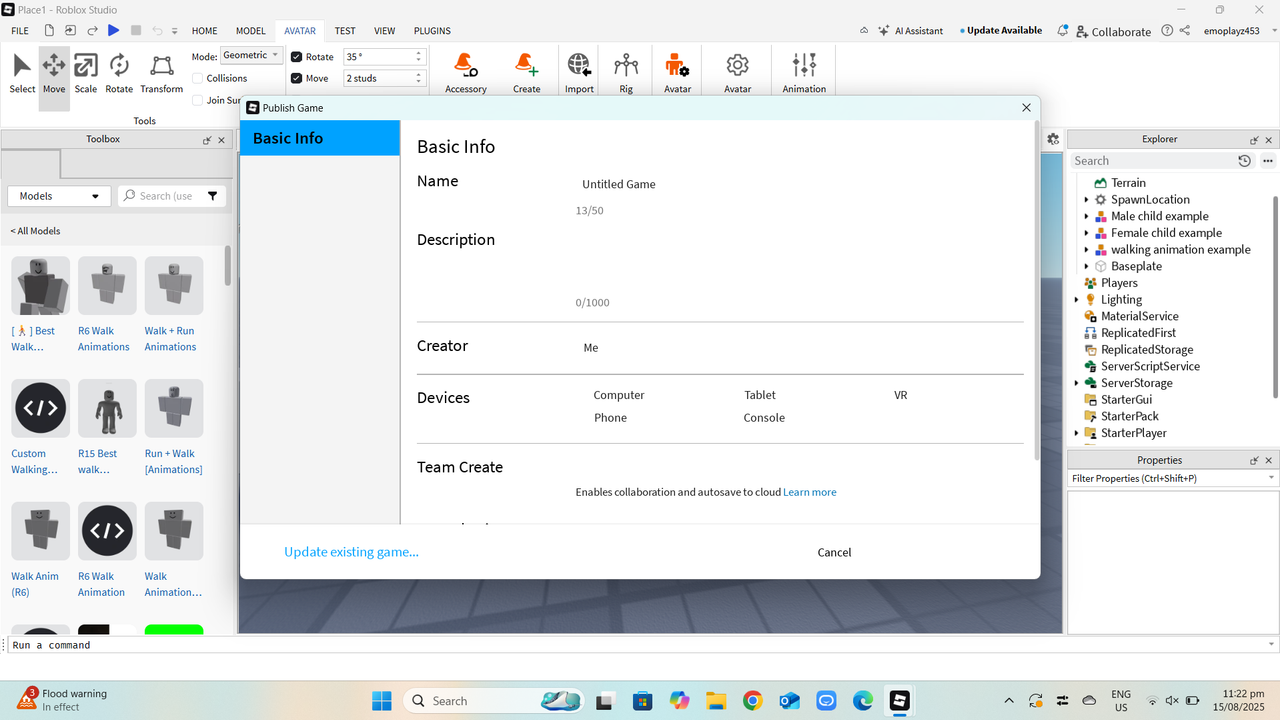Expand ServerStorage in Explorer

point(1077,383)
